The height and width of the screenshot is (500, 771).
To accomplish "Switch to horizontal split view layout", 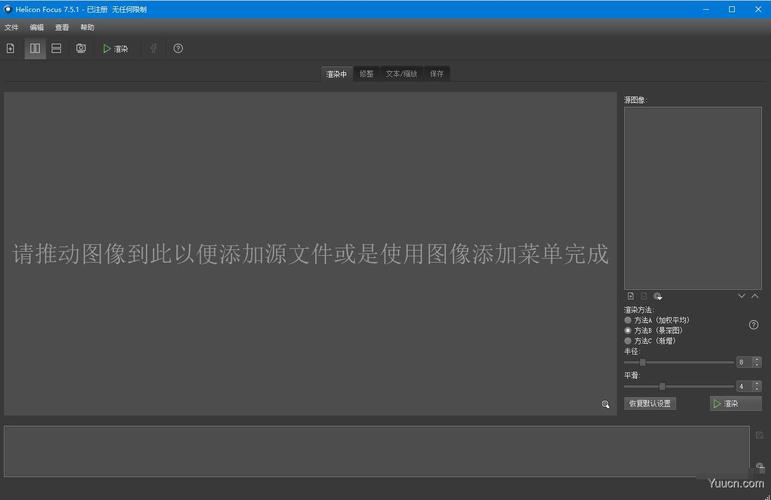I will pos(56,48).
